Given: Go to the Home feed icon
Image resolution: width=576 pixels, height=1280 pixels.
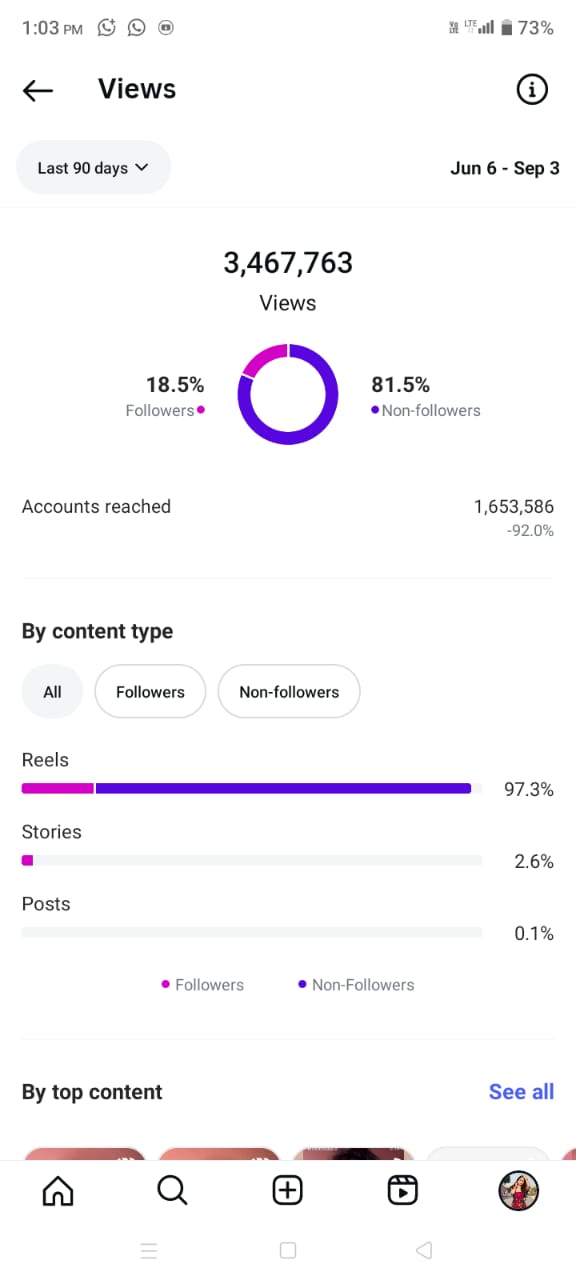Looking at the screenshot, I should coord(58,1190).
